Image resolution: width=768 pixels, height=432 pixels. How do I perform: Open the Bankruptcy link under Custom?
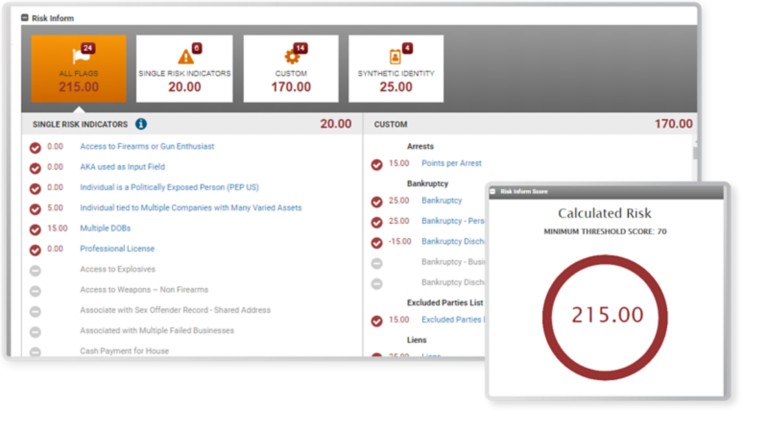(442, 200)
